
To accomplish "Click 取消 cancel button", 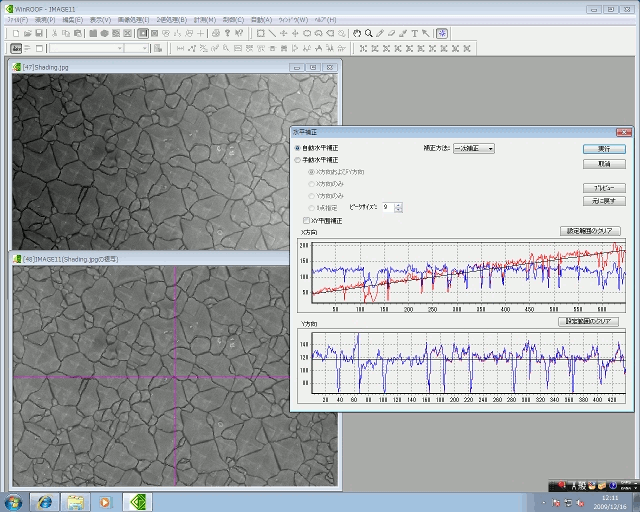I will (604, 164).
